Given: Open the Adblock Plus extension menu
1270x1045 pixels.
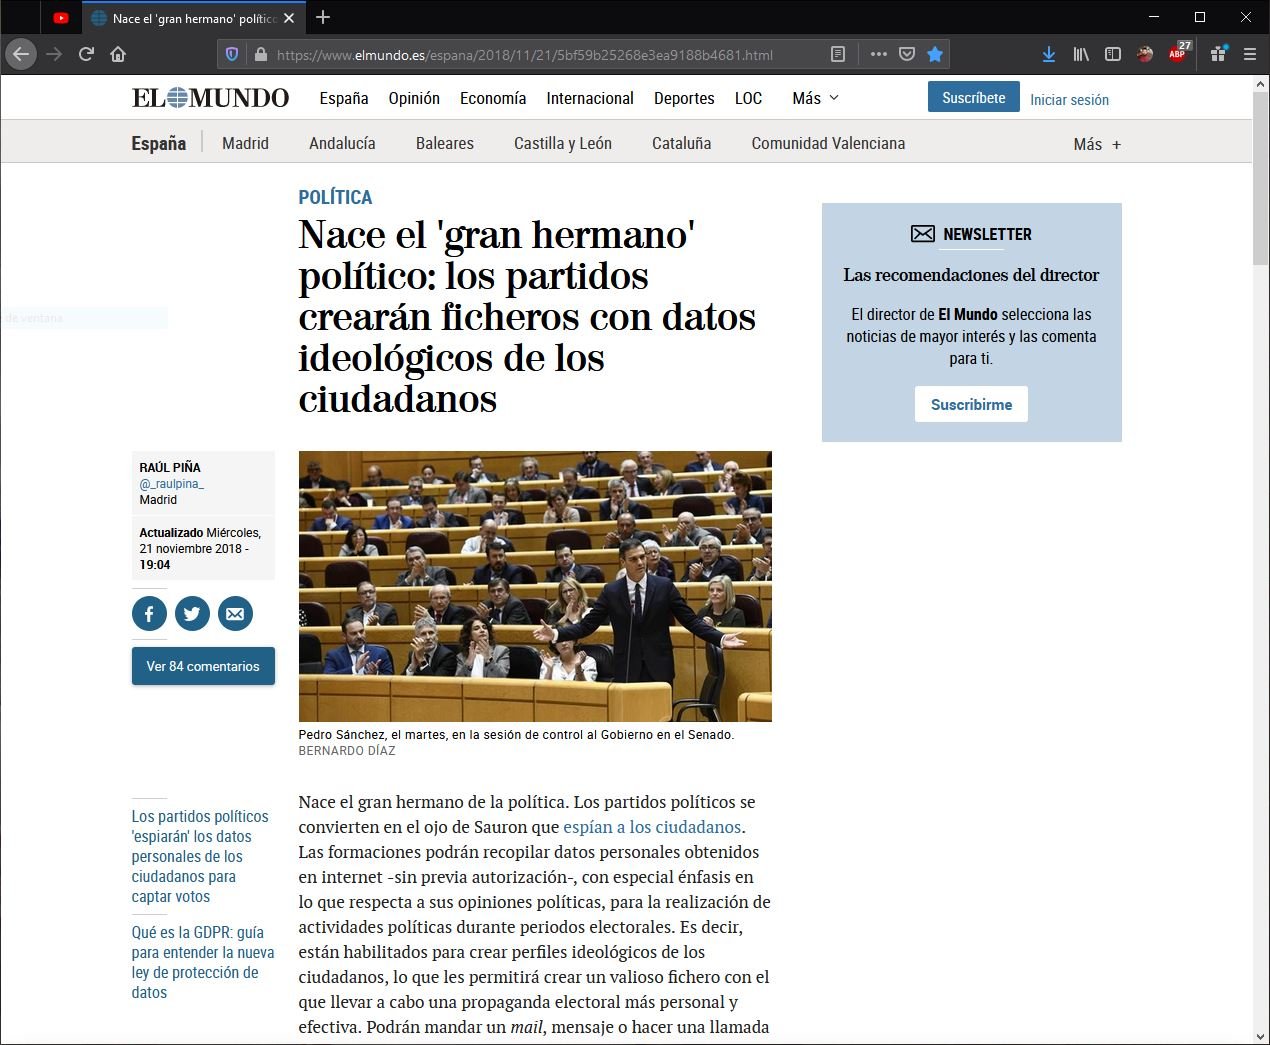Looking at the screenshot, I should (x=1179, y=53).
